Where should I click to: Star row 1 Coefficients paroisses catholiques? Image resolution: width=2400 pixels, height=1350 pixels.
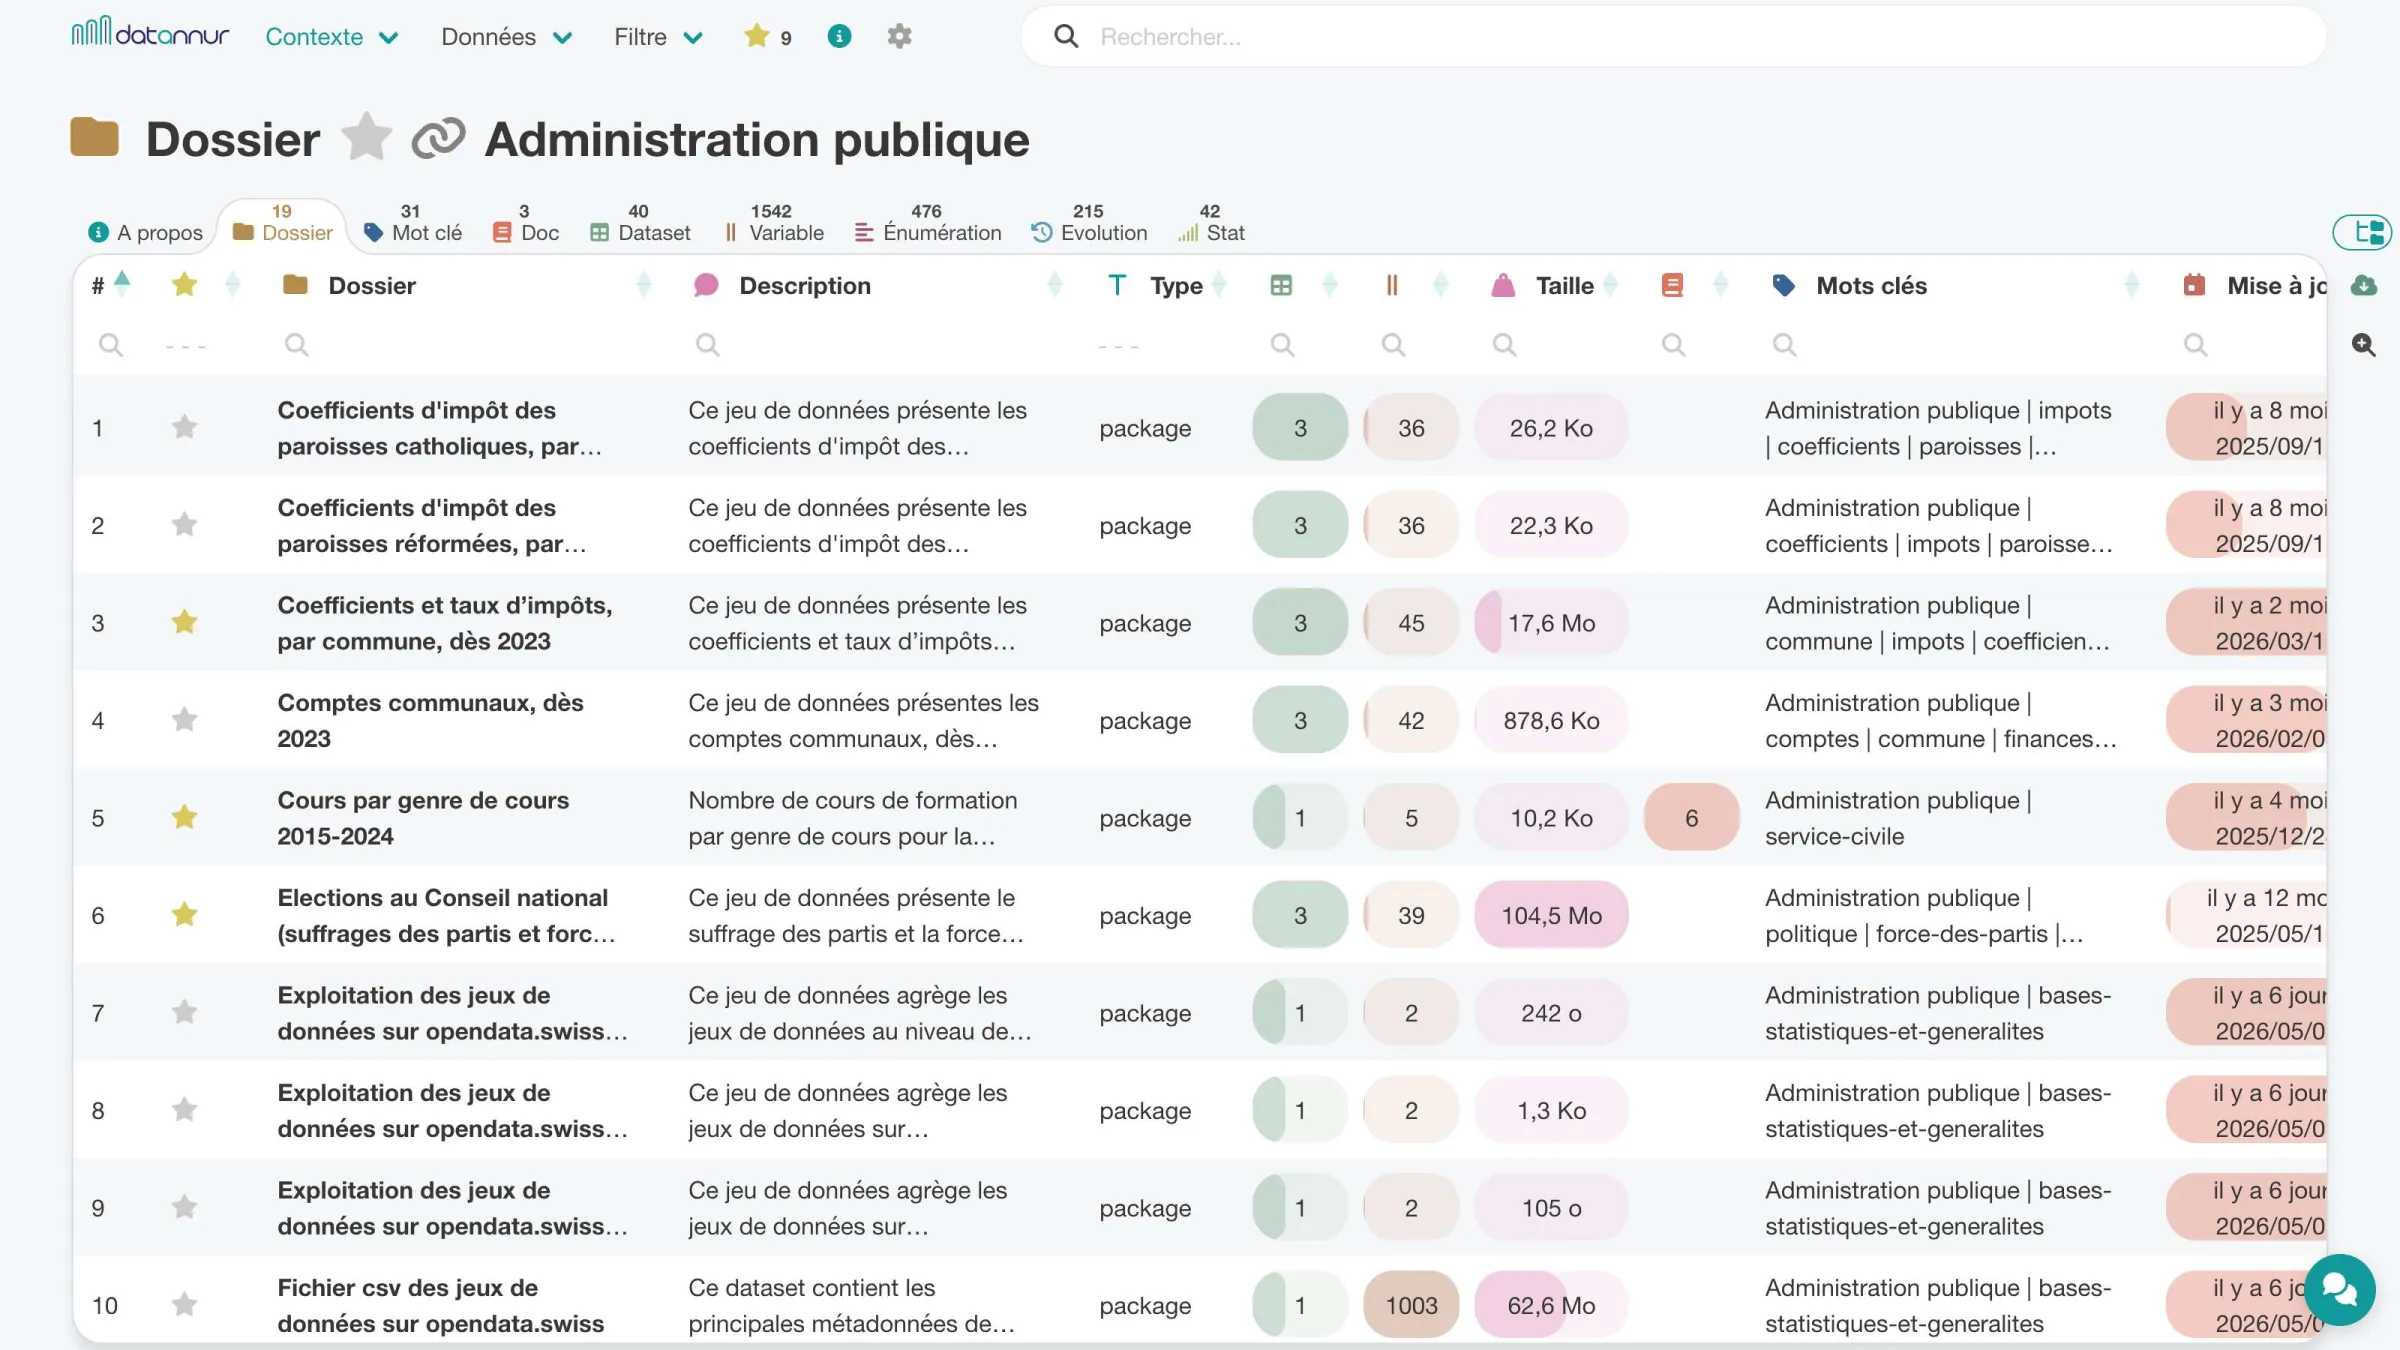coord(184,428)
